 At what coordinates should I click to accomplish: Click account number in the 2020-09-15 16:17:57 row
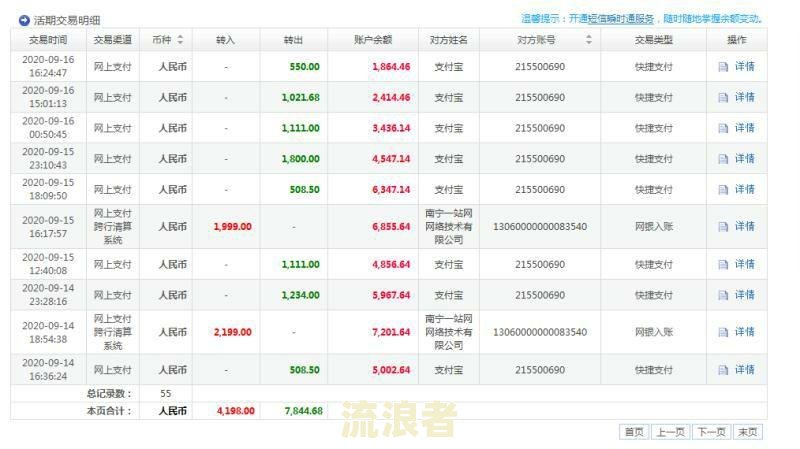tap(540, 227)
